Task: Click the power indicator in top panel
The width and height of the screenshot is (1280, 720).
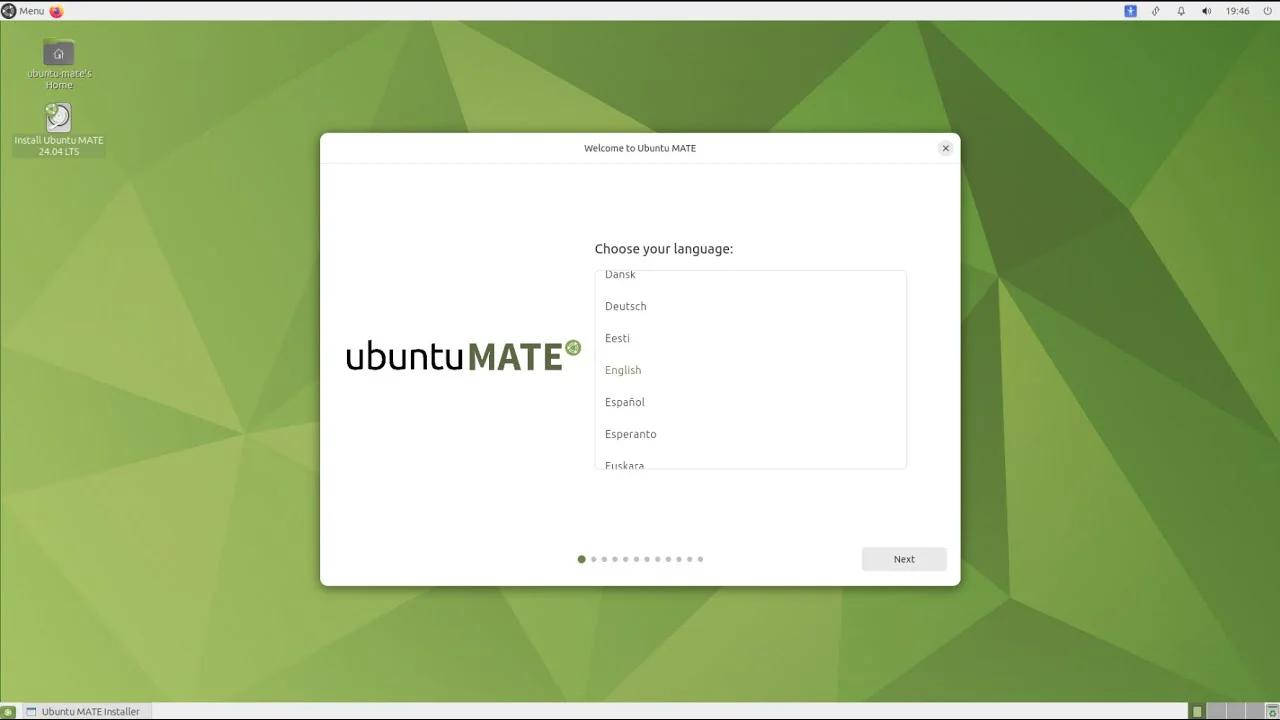Action: coord(1266,10)
